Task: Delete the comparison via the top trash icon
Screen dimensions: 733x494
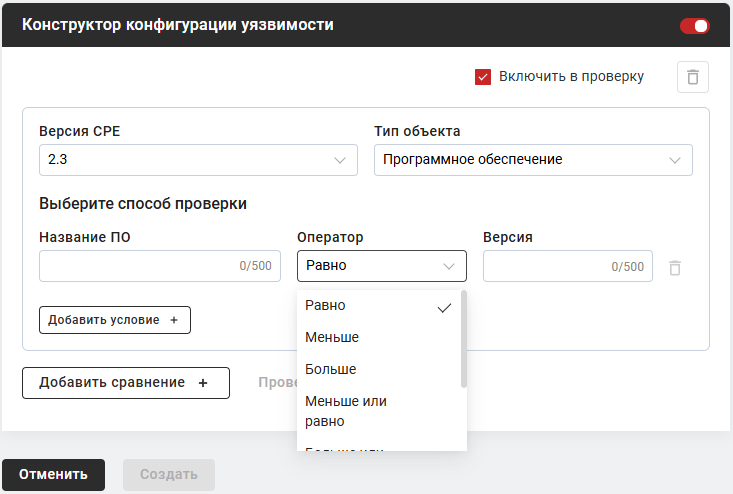Action: point(693,77)
